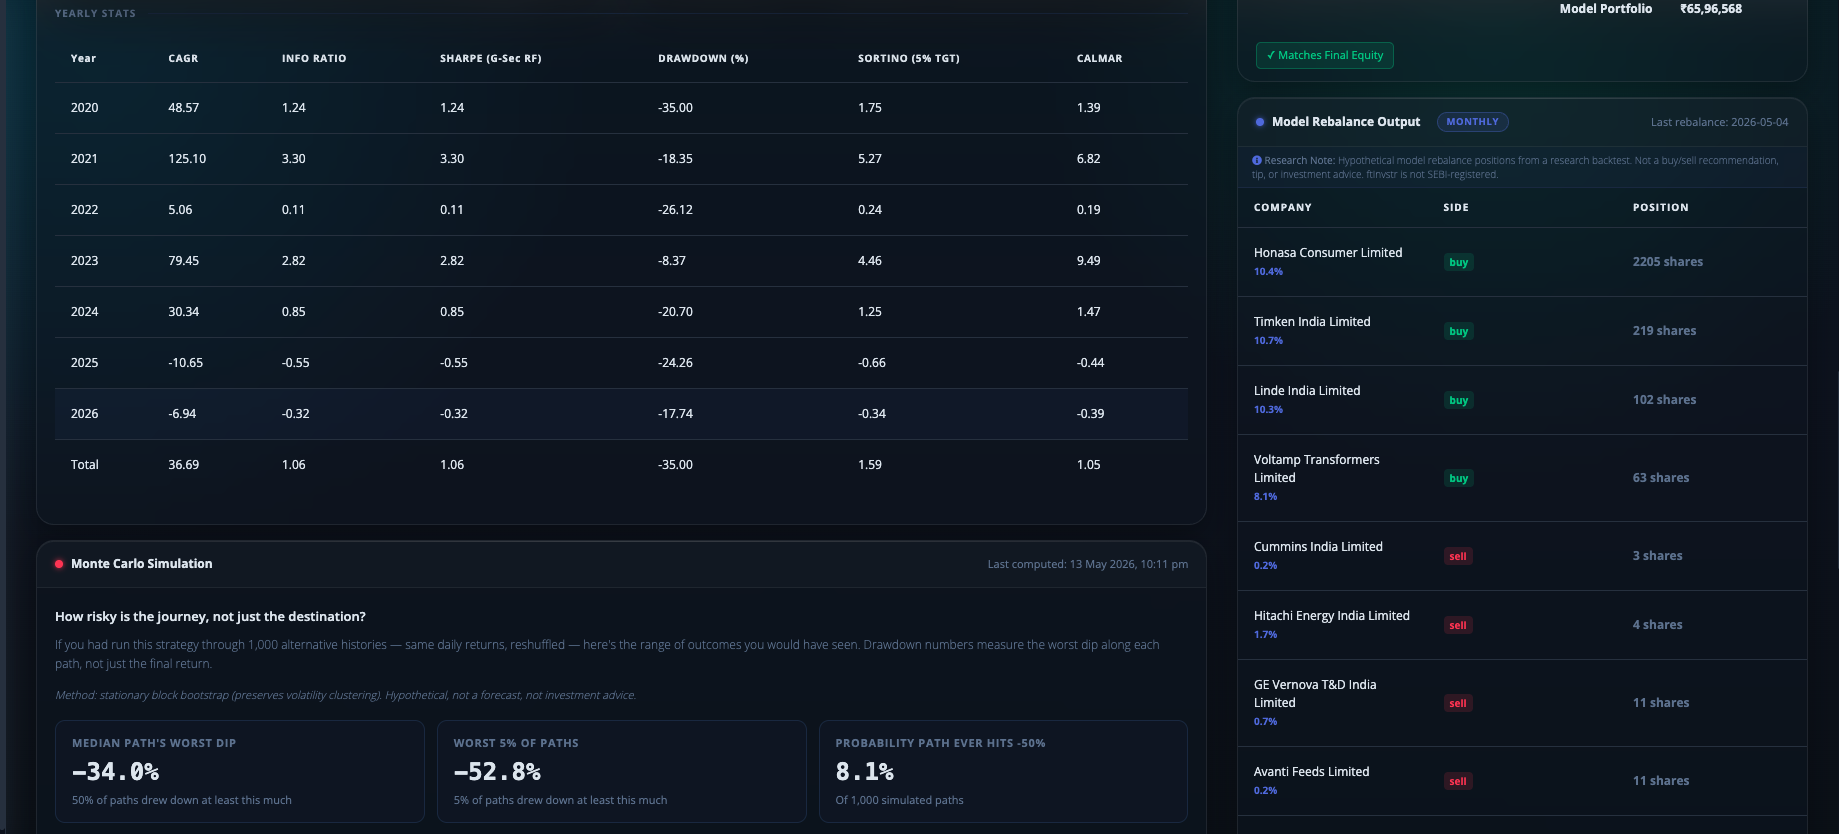Click the CAGR column header
Viewport: 1839px width, 834px height.
coord(183,59)
